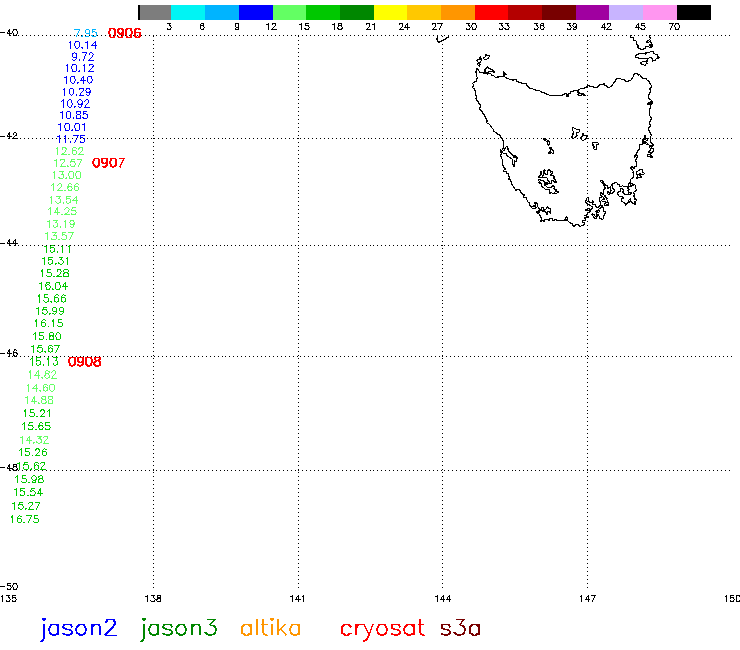The width and height of the screenshot is (740, 650).
Task: Click the orange color bar segment before 30
Action: [x=458, y=12]
